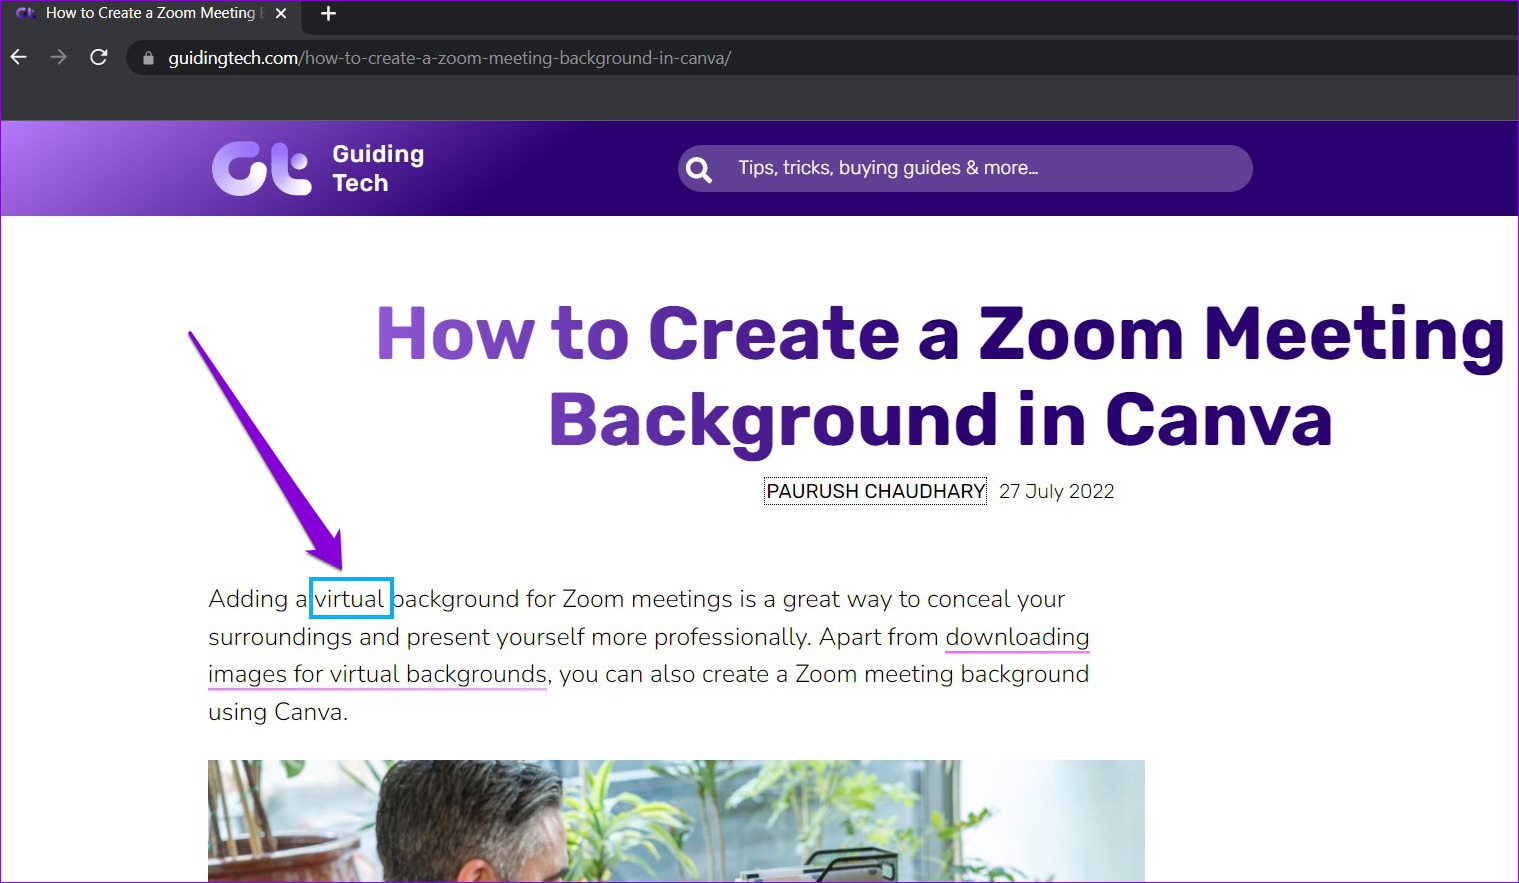The image size is (1519, 883).
Task: Click the magnifier search icon
Action: click(x=700, y=169)
